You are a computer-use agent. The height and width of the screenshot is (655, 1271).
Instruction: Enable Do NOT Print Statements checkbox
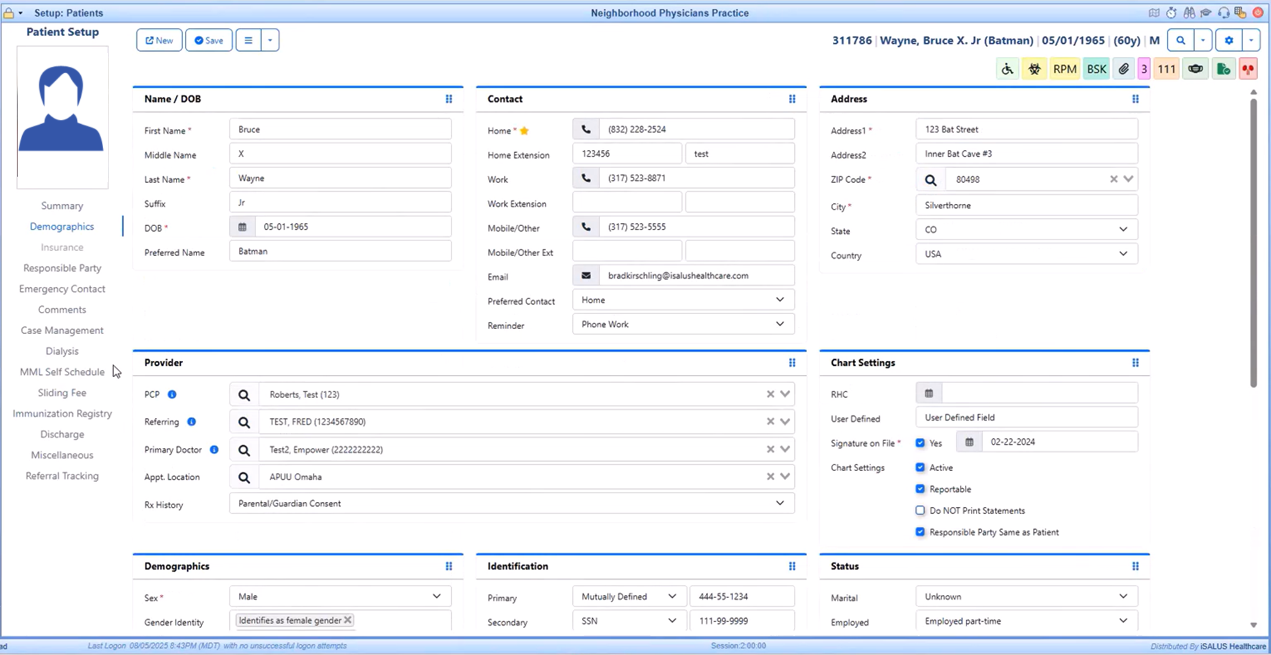pos(920,511)
